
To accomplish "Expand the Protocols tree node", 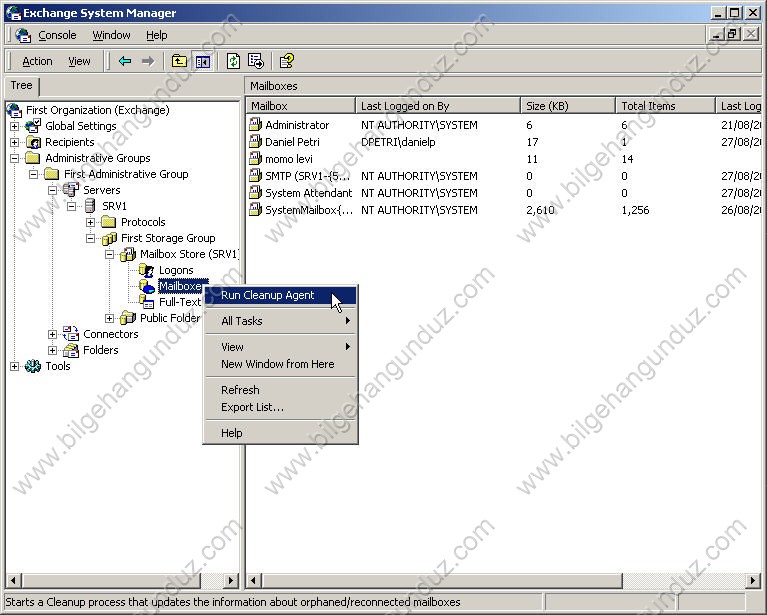I will pyautogui.click(x=91, y=222).
